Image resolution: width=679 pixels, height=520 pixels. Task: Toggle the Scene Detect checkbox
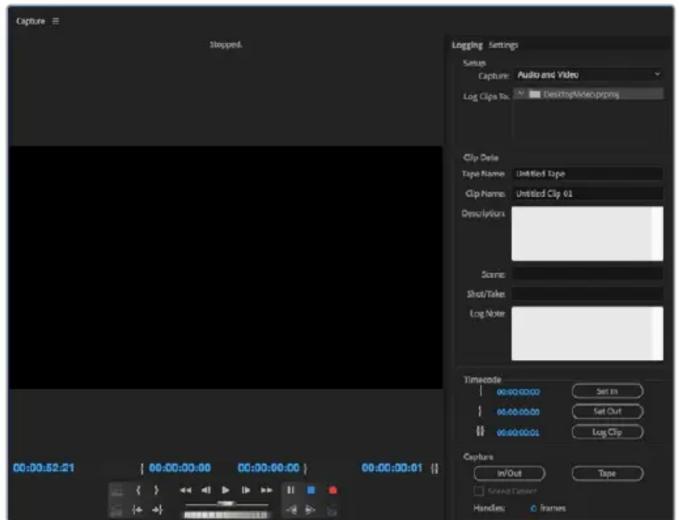(479, 491)
